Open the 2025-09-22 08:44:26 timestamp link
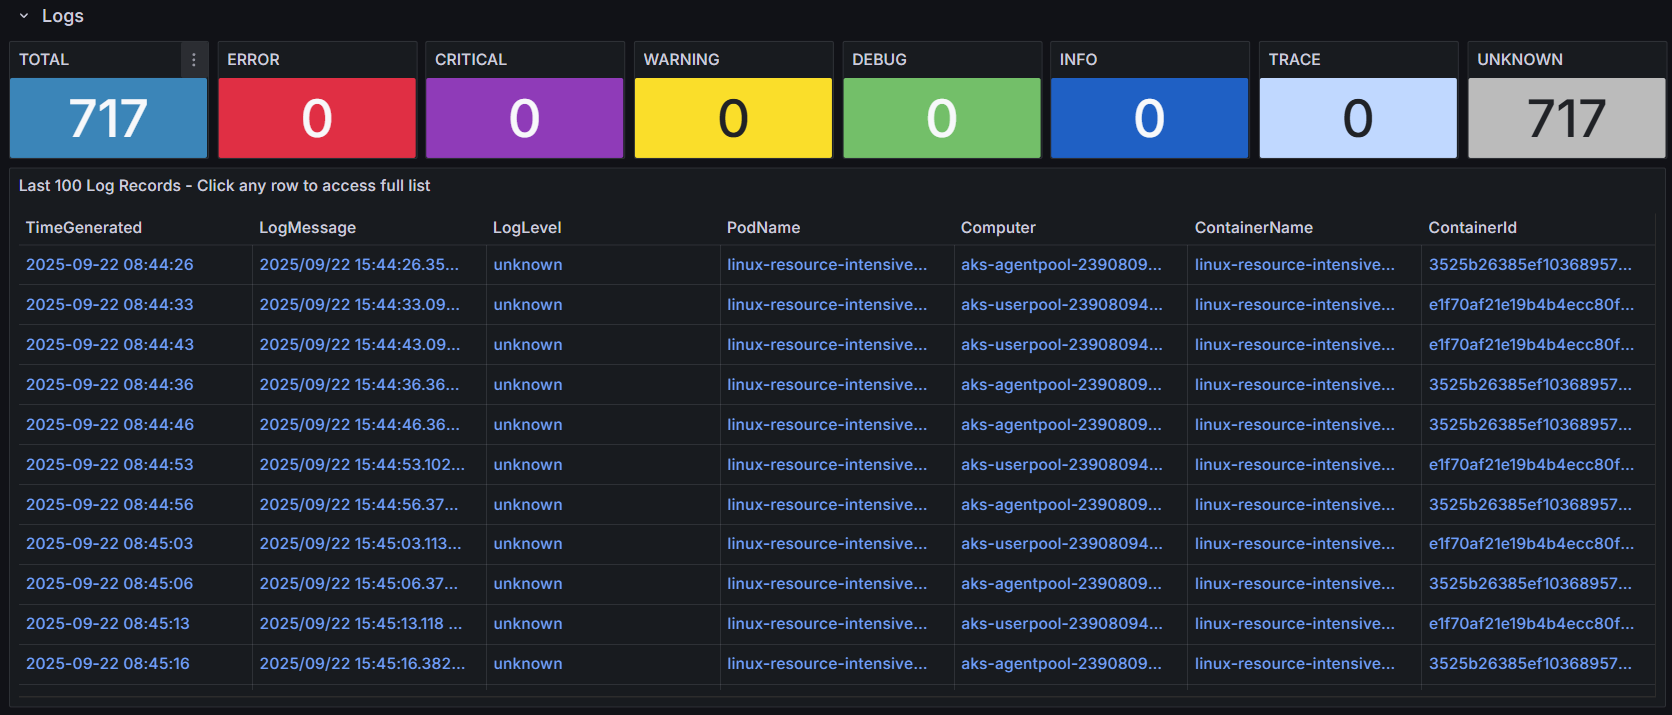 tap(110, 265)
